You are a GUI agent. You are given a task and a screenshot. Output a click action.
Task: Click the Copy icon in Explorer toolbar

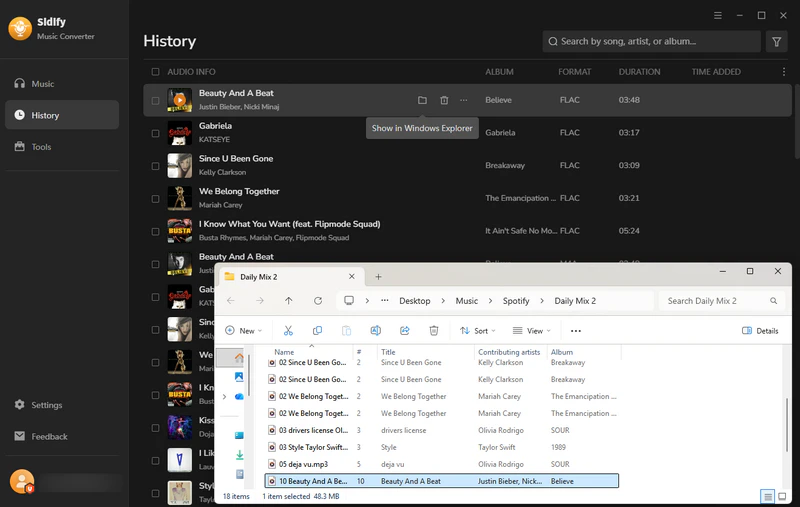(317, 331)
